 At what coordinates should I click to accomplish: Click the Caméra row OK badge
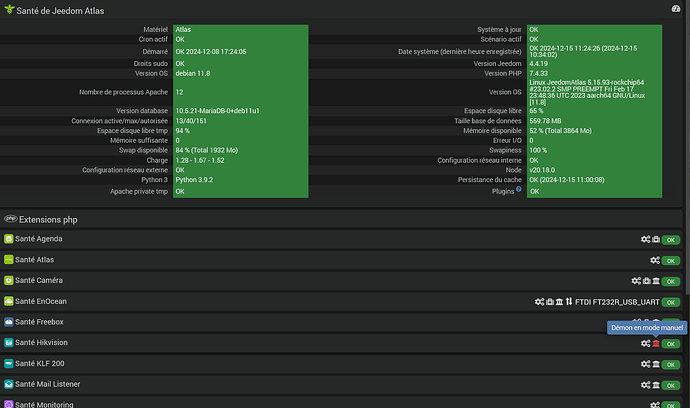coord(671,281)
